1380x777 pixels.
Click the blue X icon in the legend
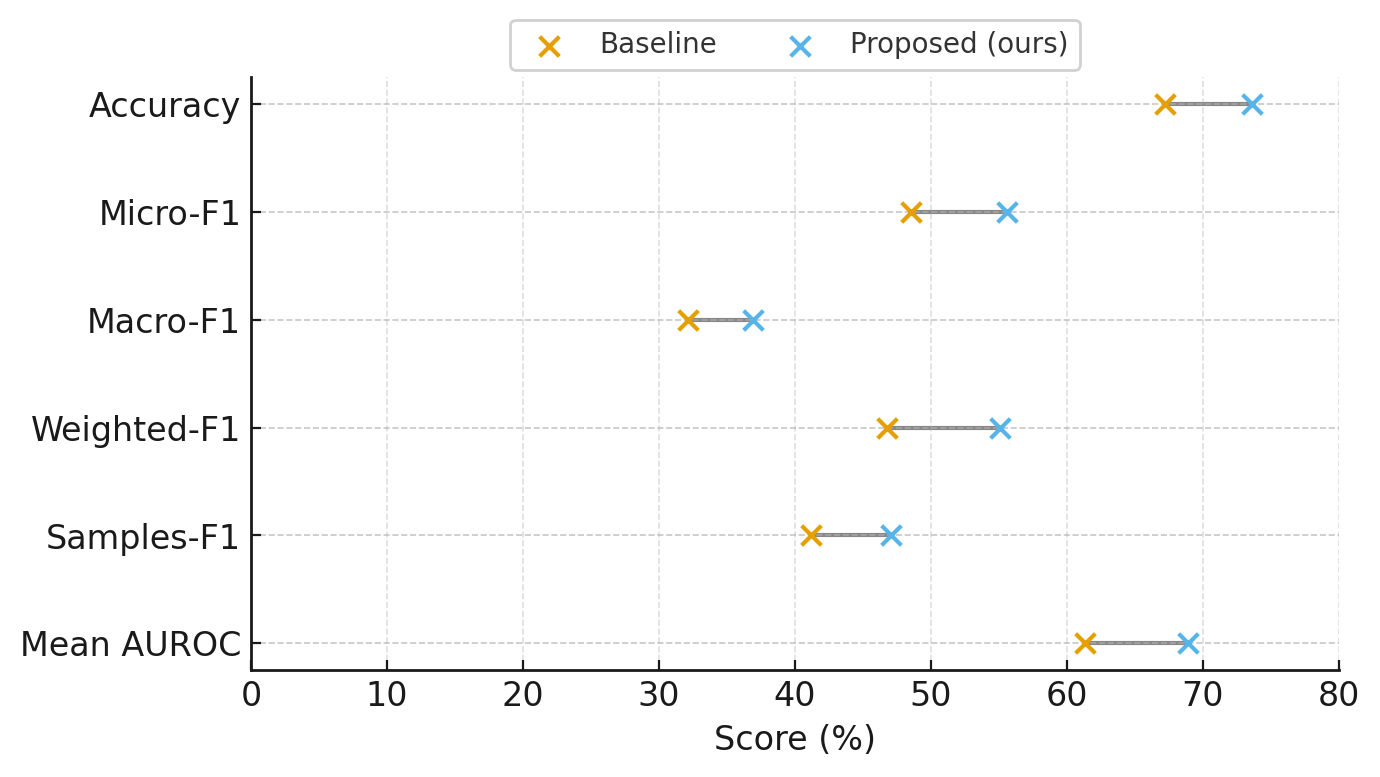click(x=799, y=46)
